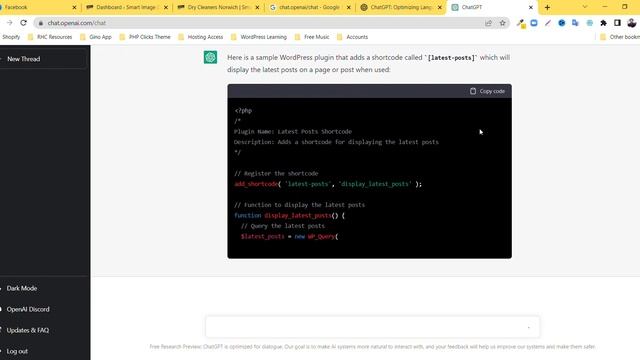Open Updates & FAQ link
Screen dimensions: 640x360
(28, 330)
